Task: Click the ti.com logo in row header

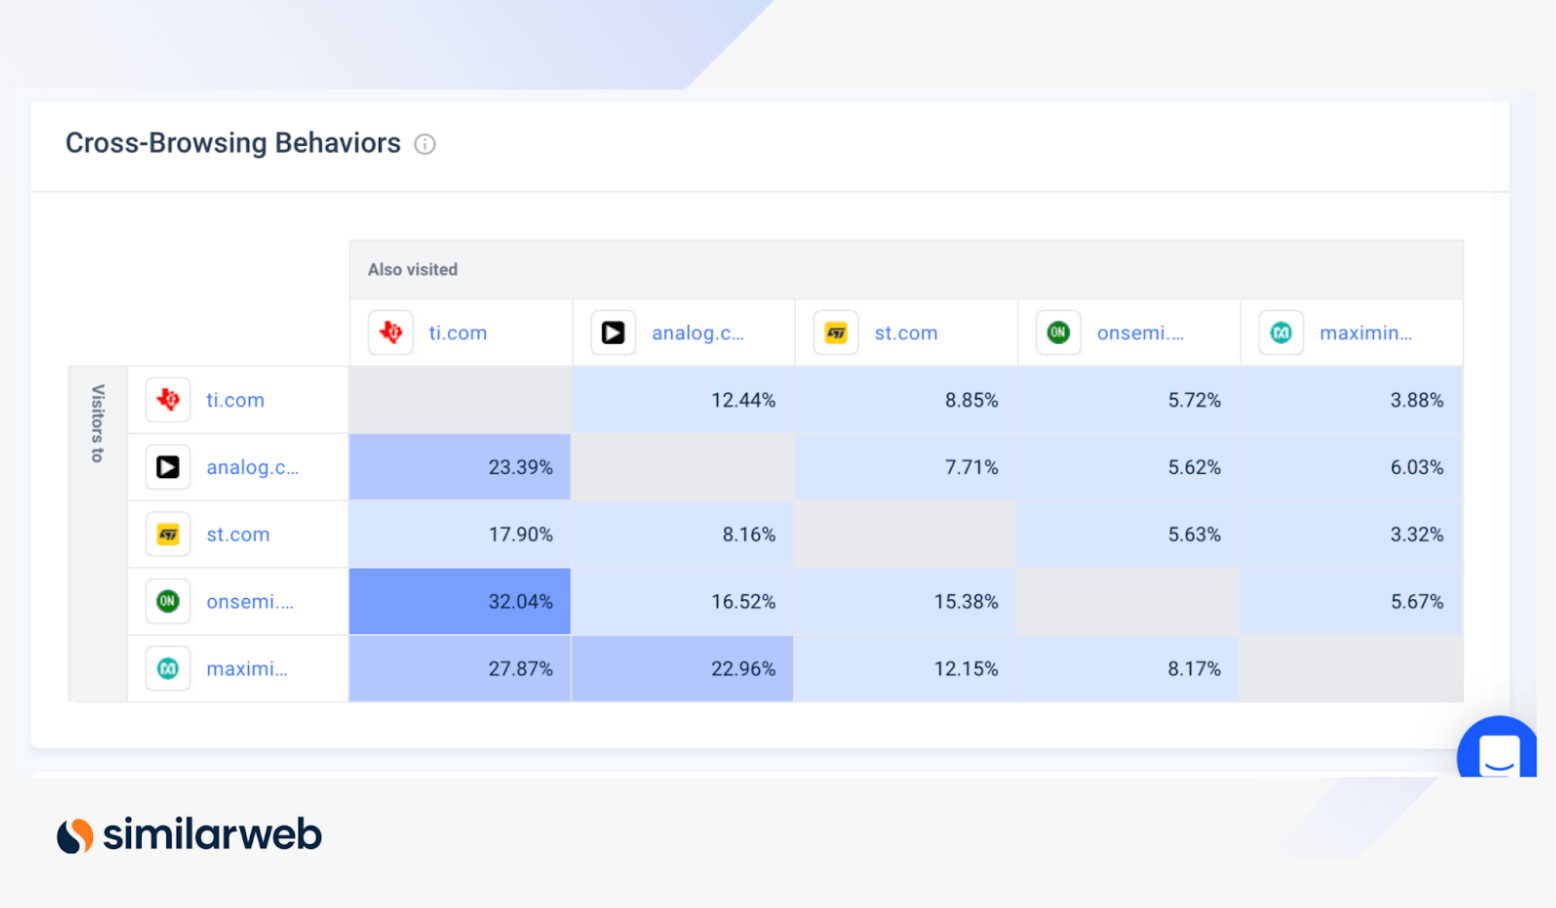Action: (x=168, y=400)
